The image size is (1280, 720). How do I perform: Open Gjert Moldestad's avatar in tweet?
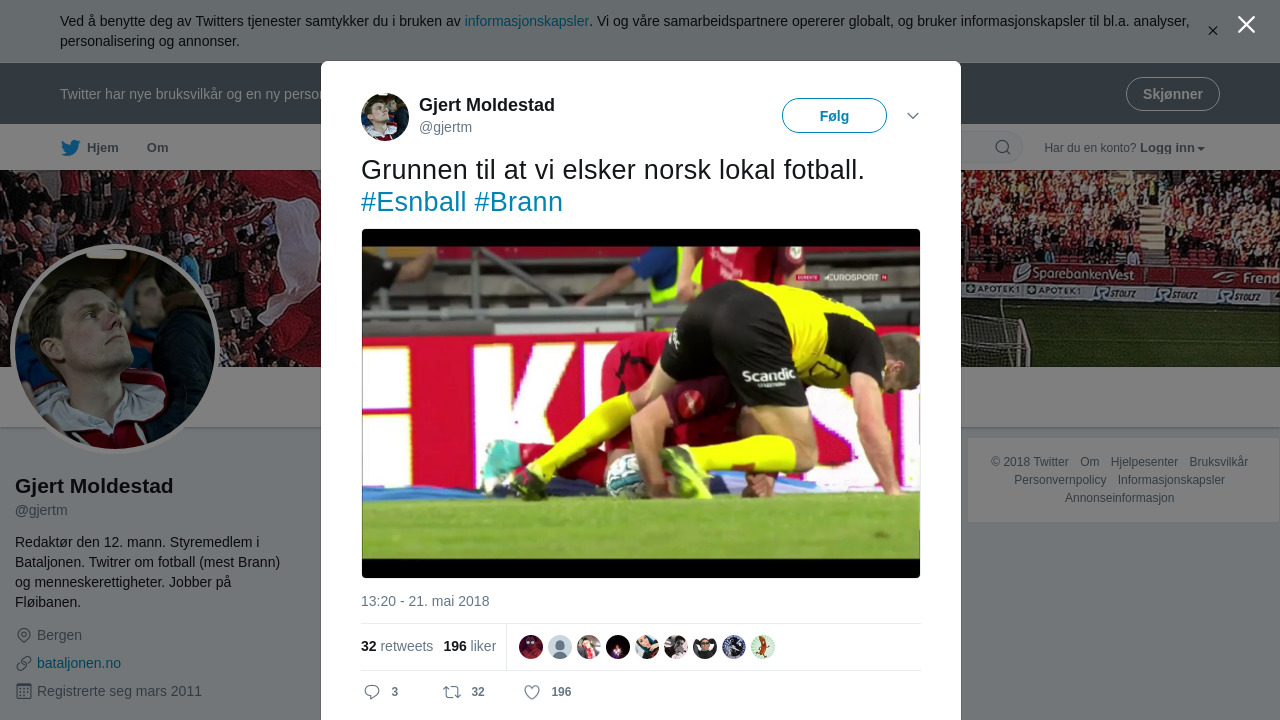click(385, 117)
